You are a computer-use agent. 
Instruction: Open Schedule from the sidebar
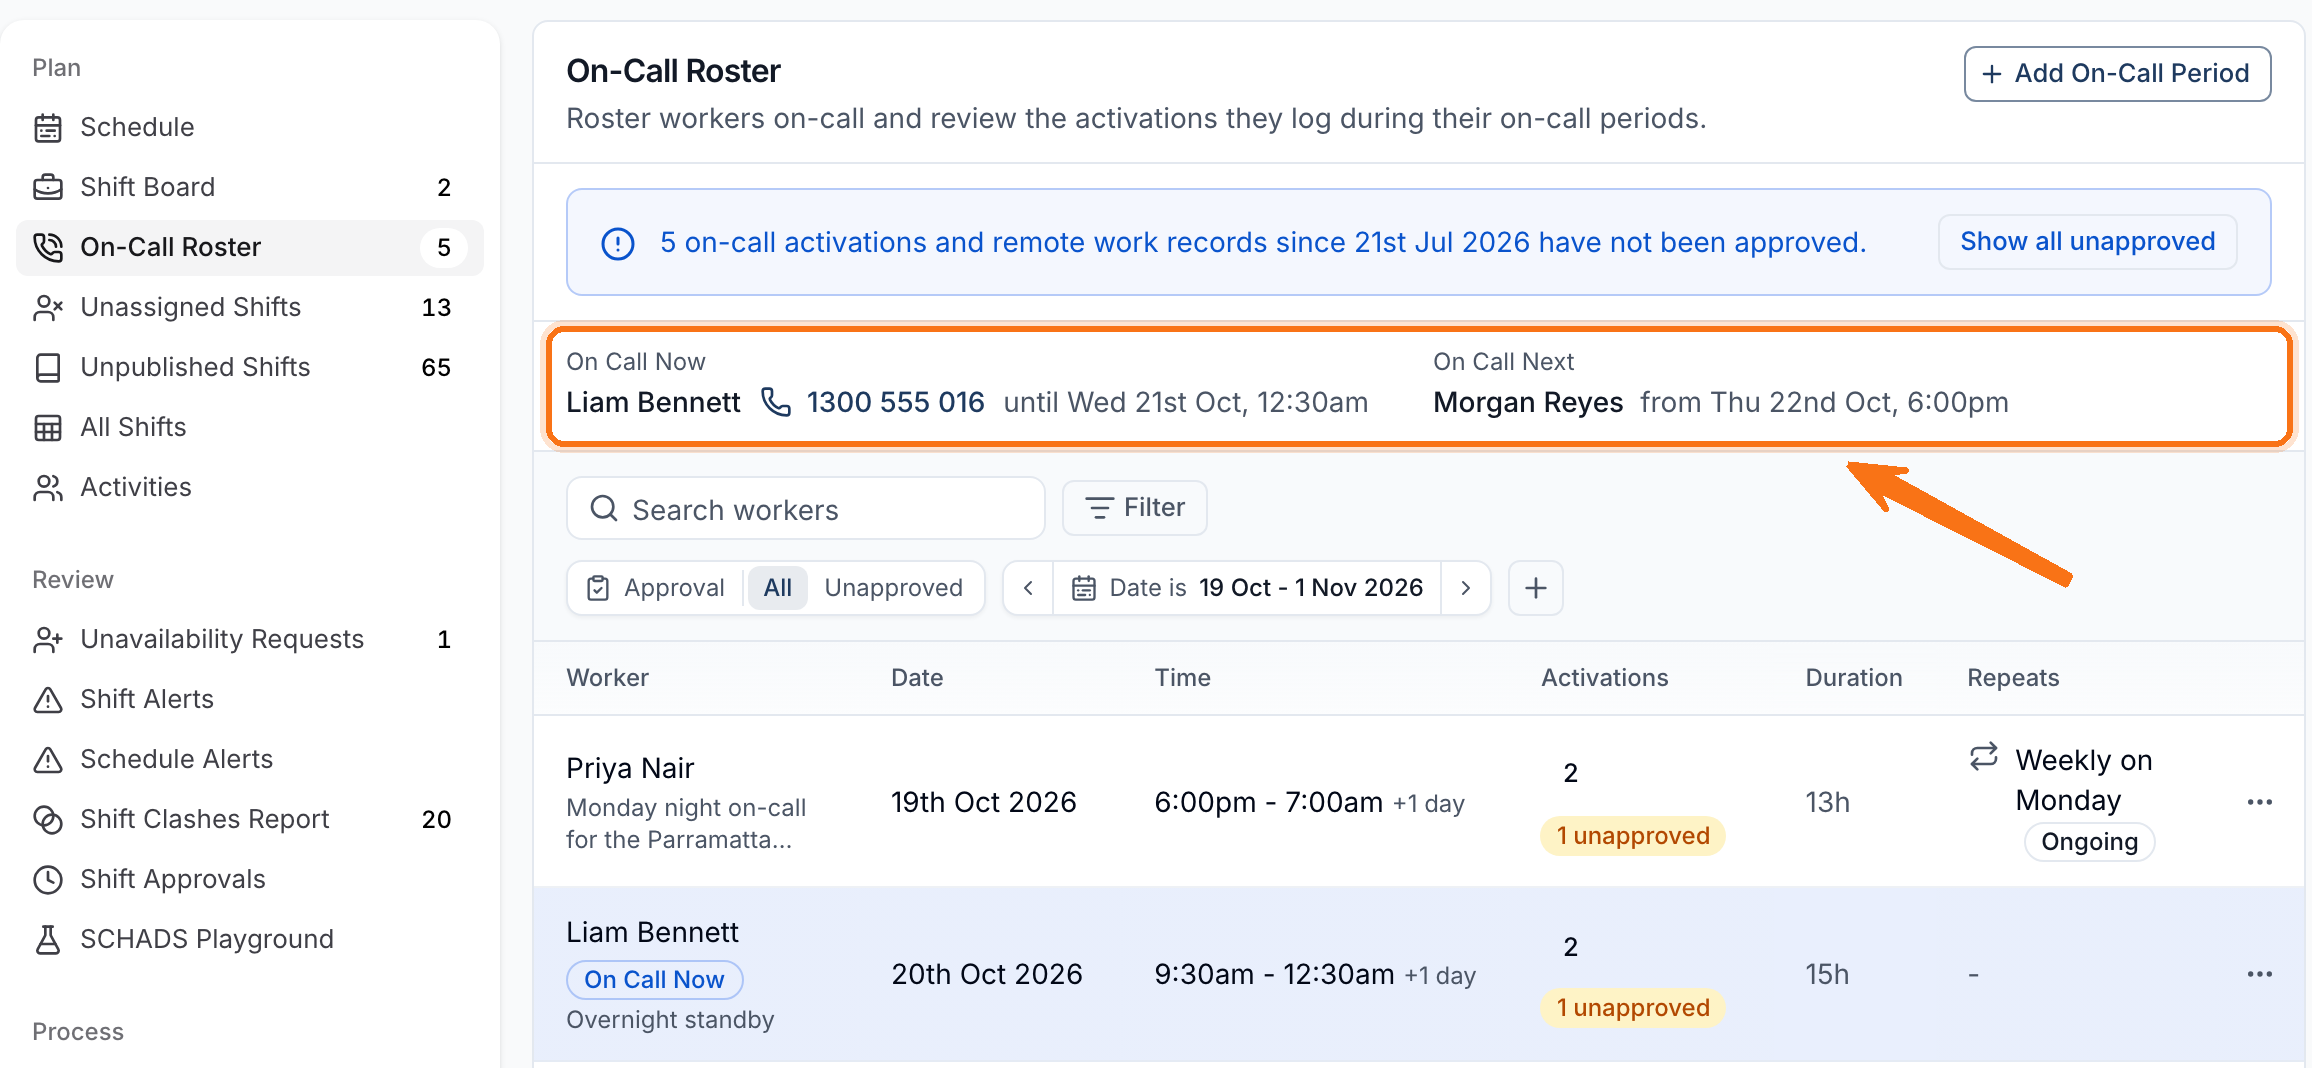pos(250,127)
